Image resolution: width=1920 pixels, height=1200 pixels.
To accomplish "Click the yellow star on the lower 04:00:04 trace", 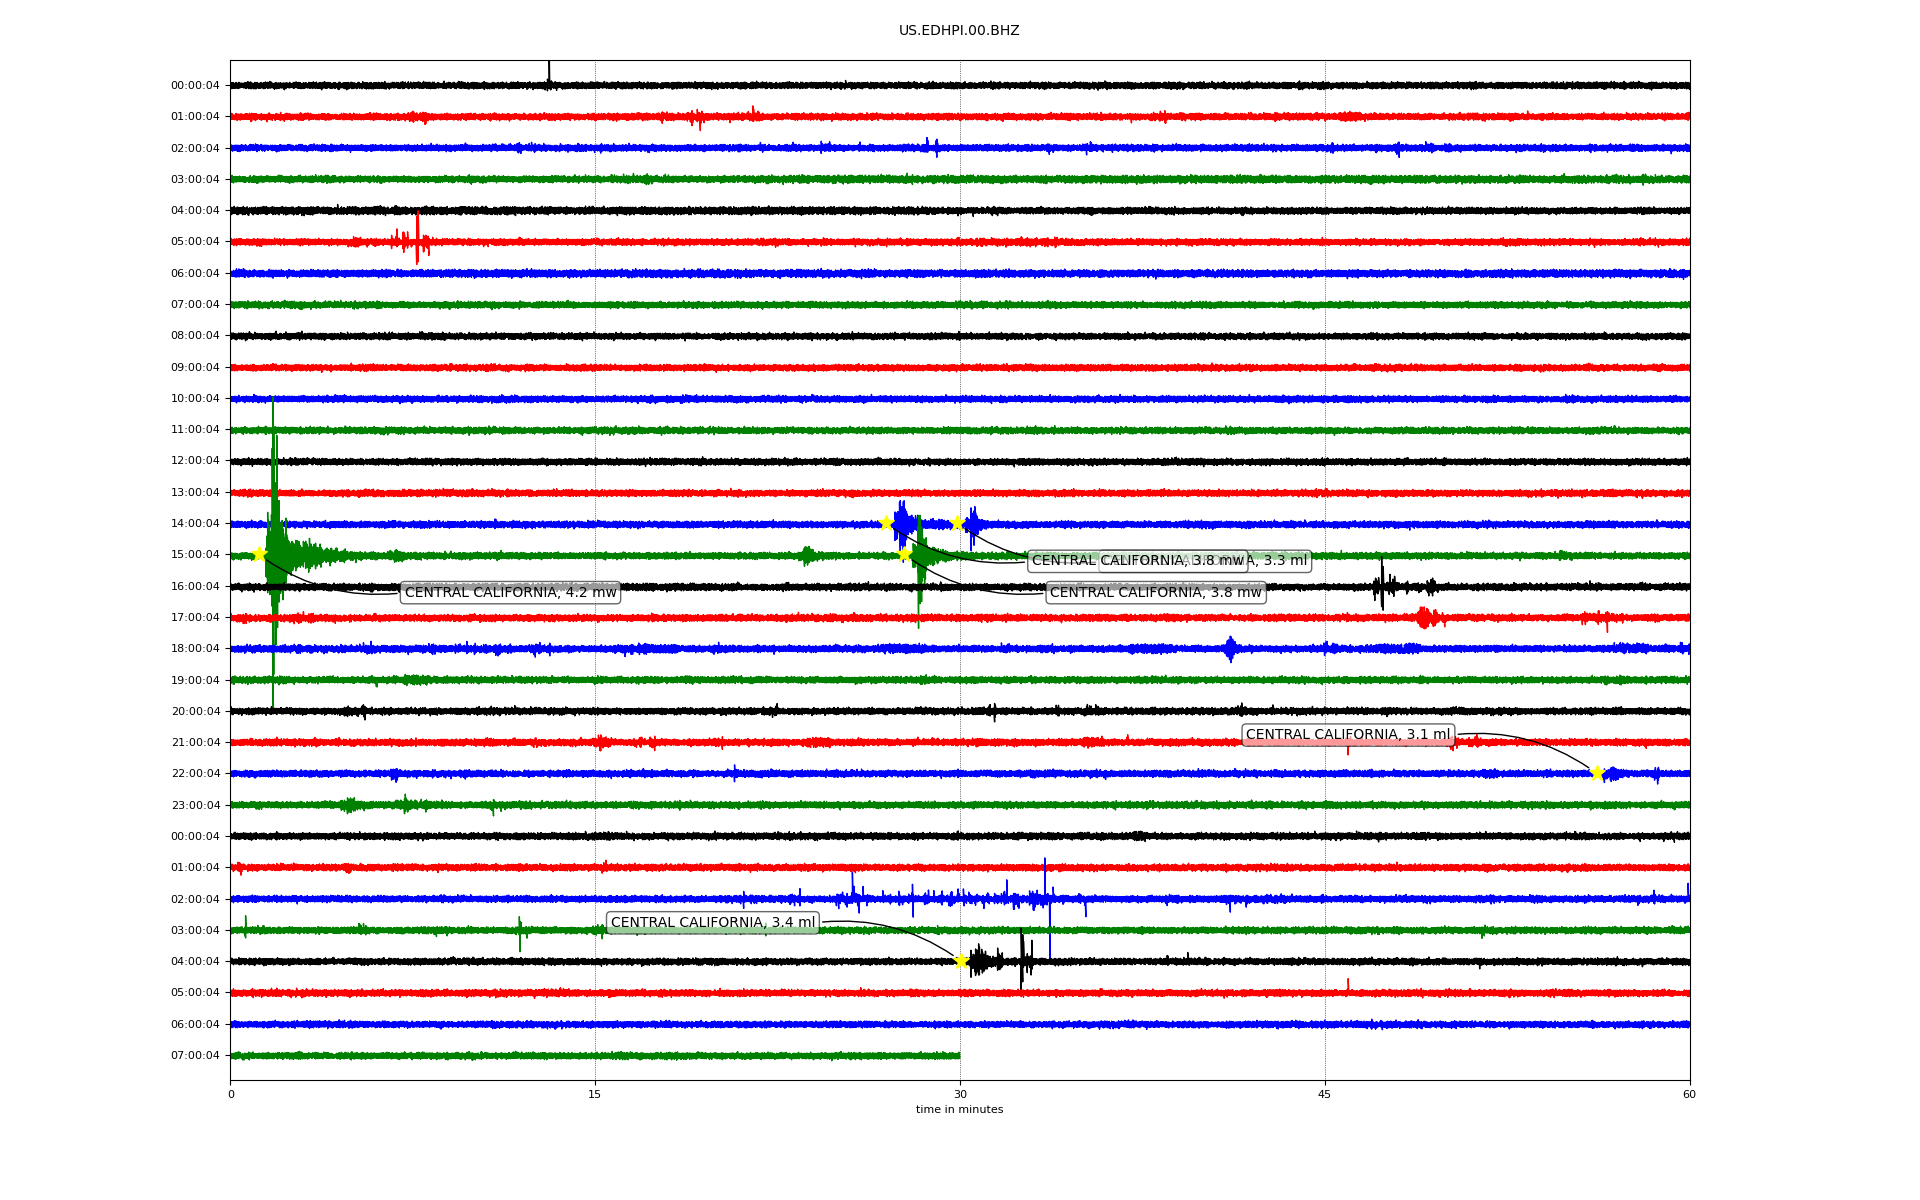I will point(961,961).
